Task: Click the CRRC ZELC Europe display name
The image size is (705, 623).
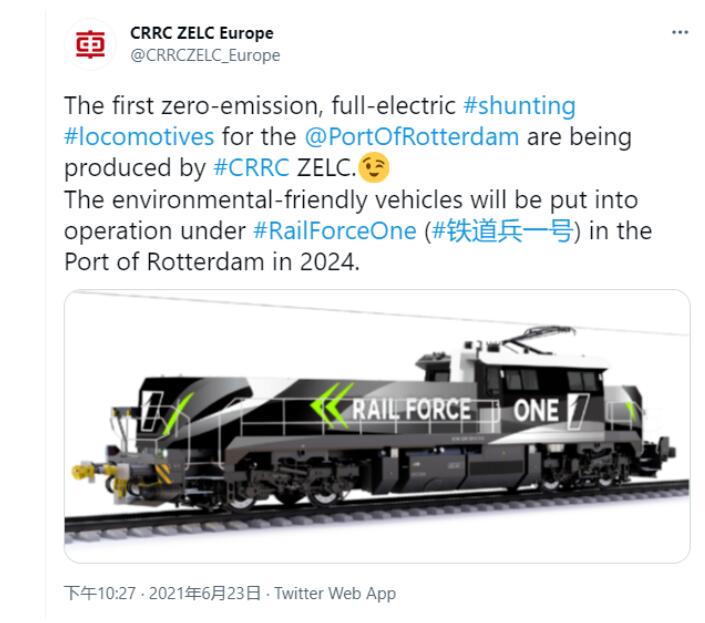Action: [201, 34]
